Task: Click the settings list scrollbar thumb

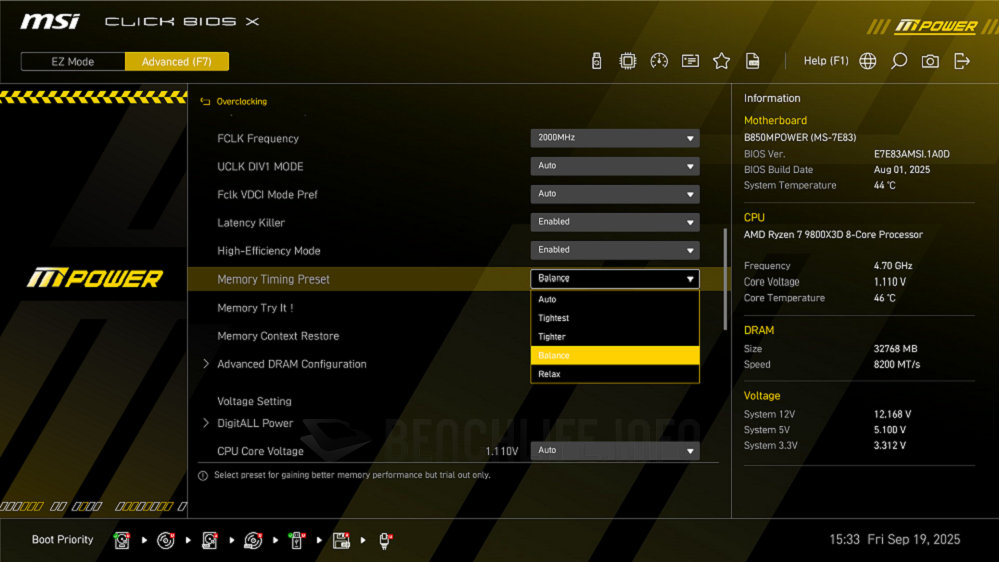Action: [725, 279]
